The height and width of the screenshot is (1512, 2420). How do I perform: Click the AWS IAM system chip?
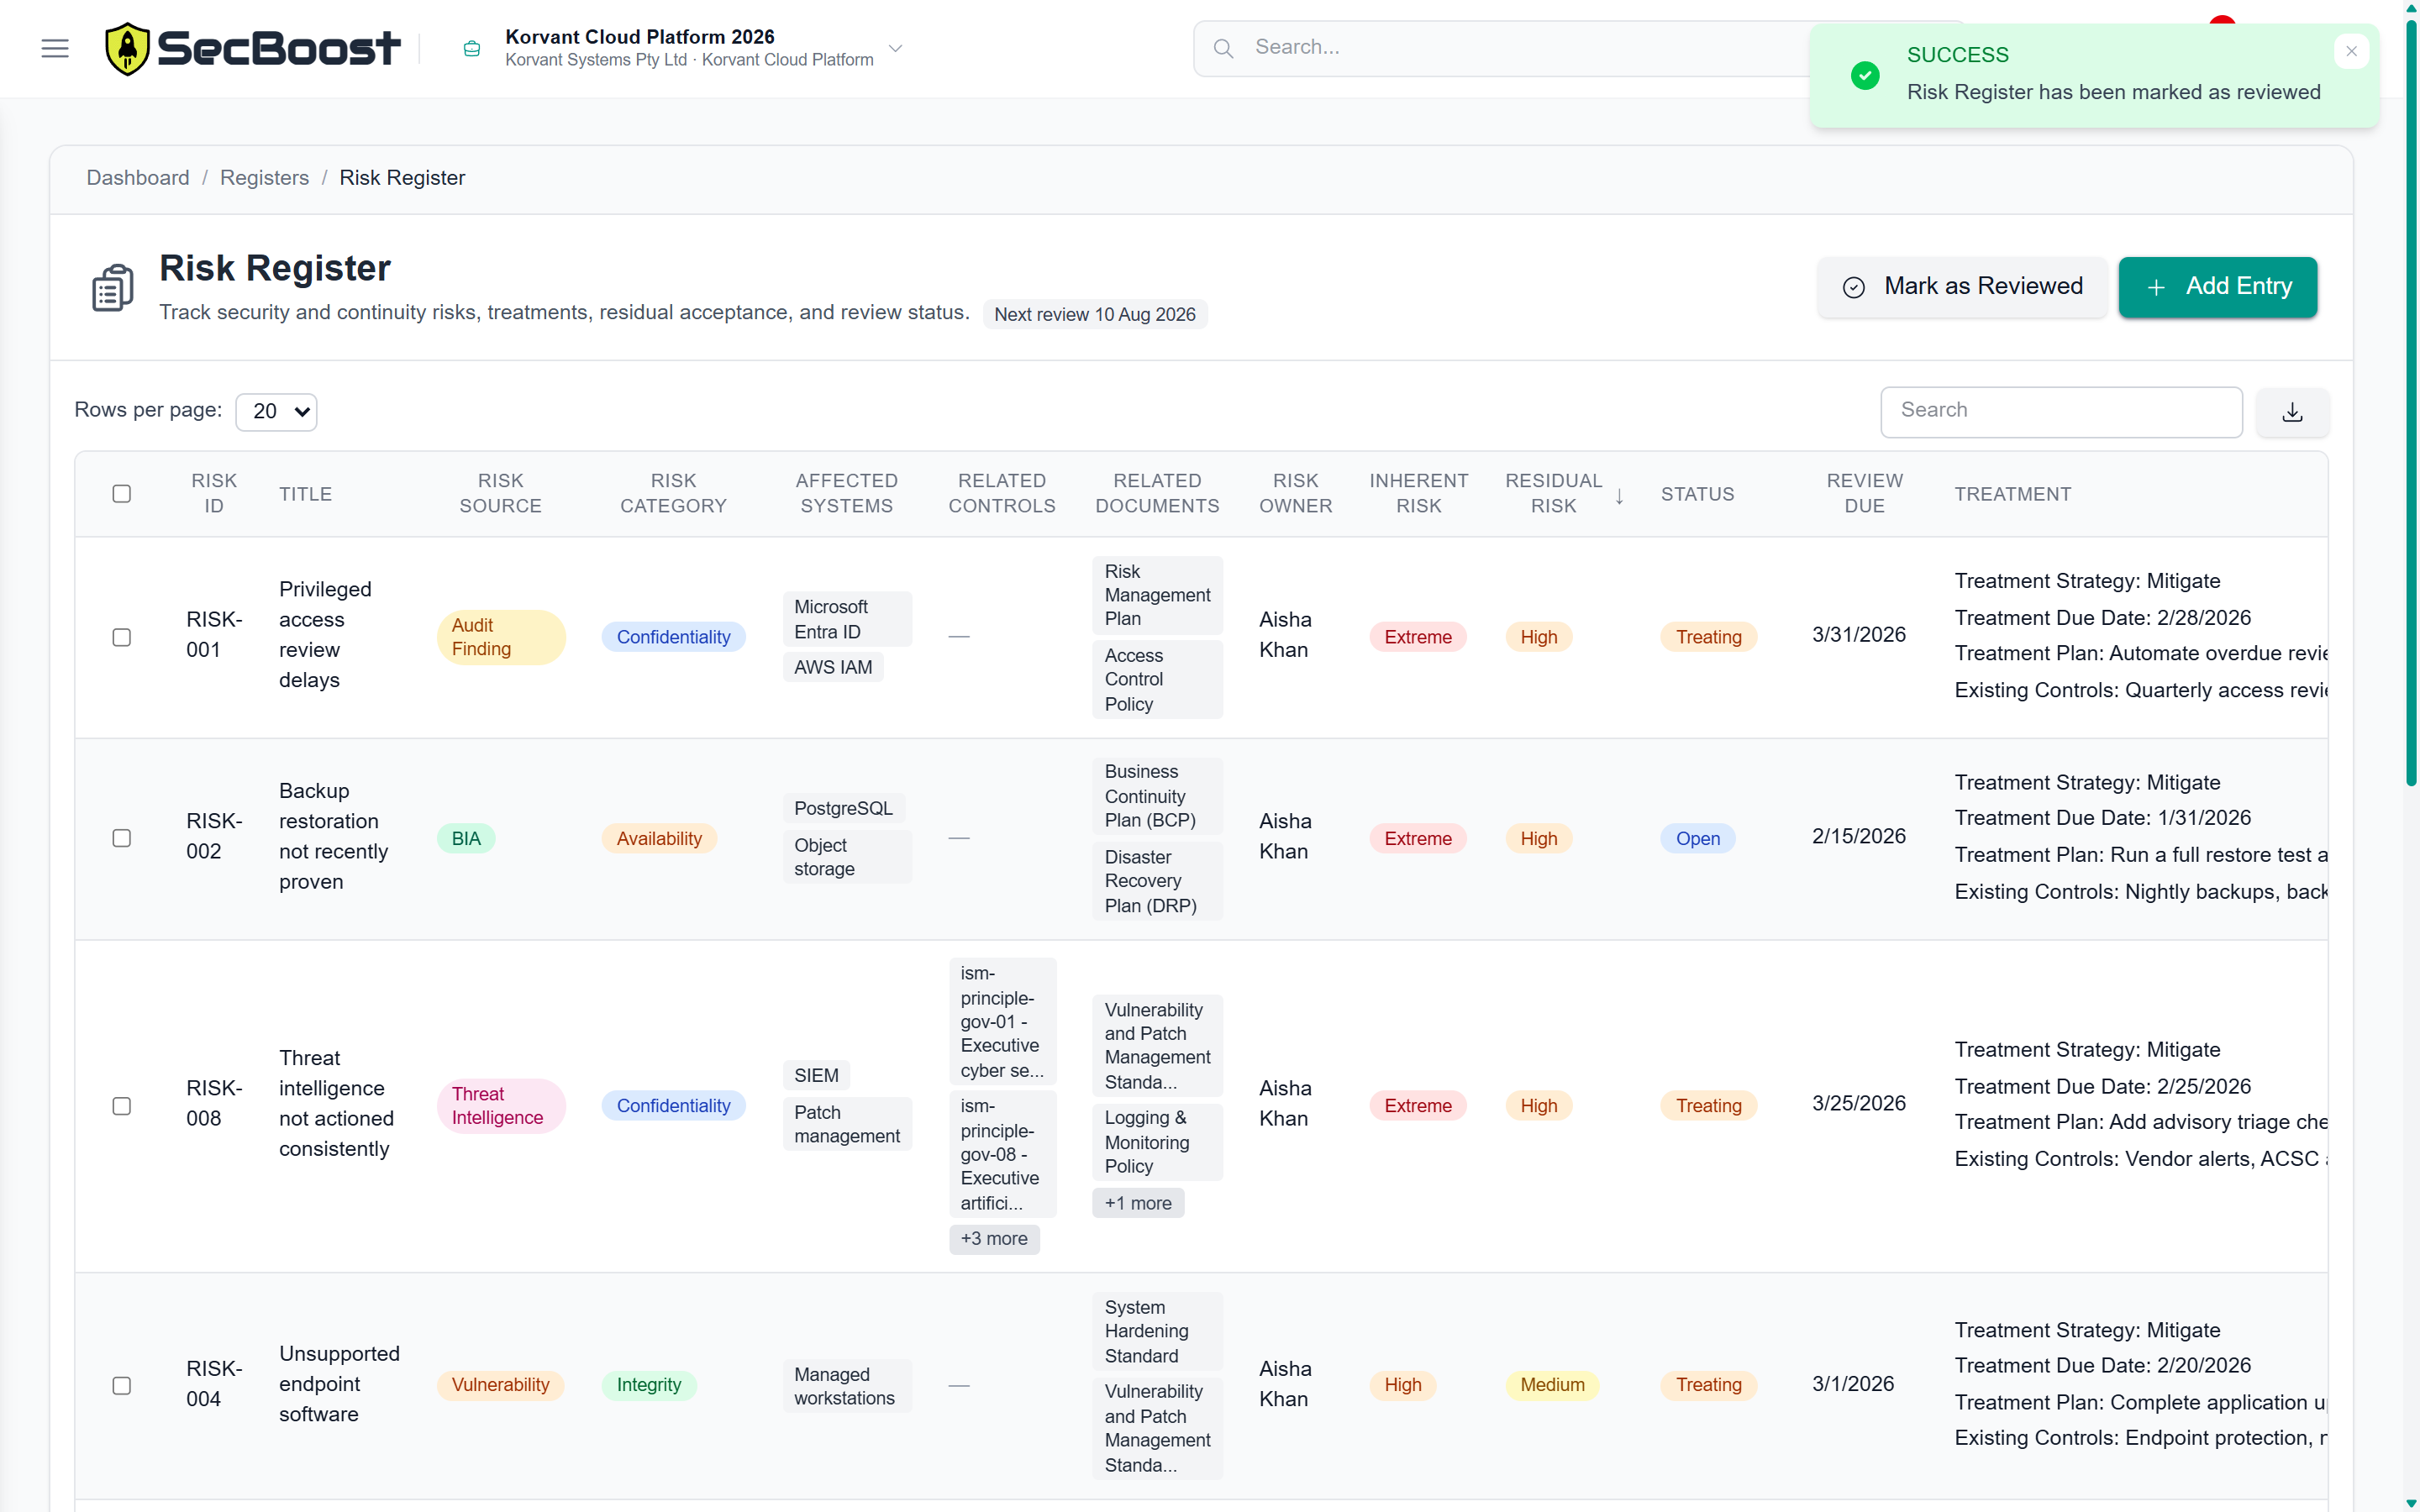833,667
